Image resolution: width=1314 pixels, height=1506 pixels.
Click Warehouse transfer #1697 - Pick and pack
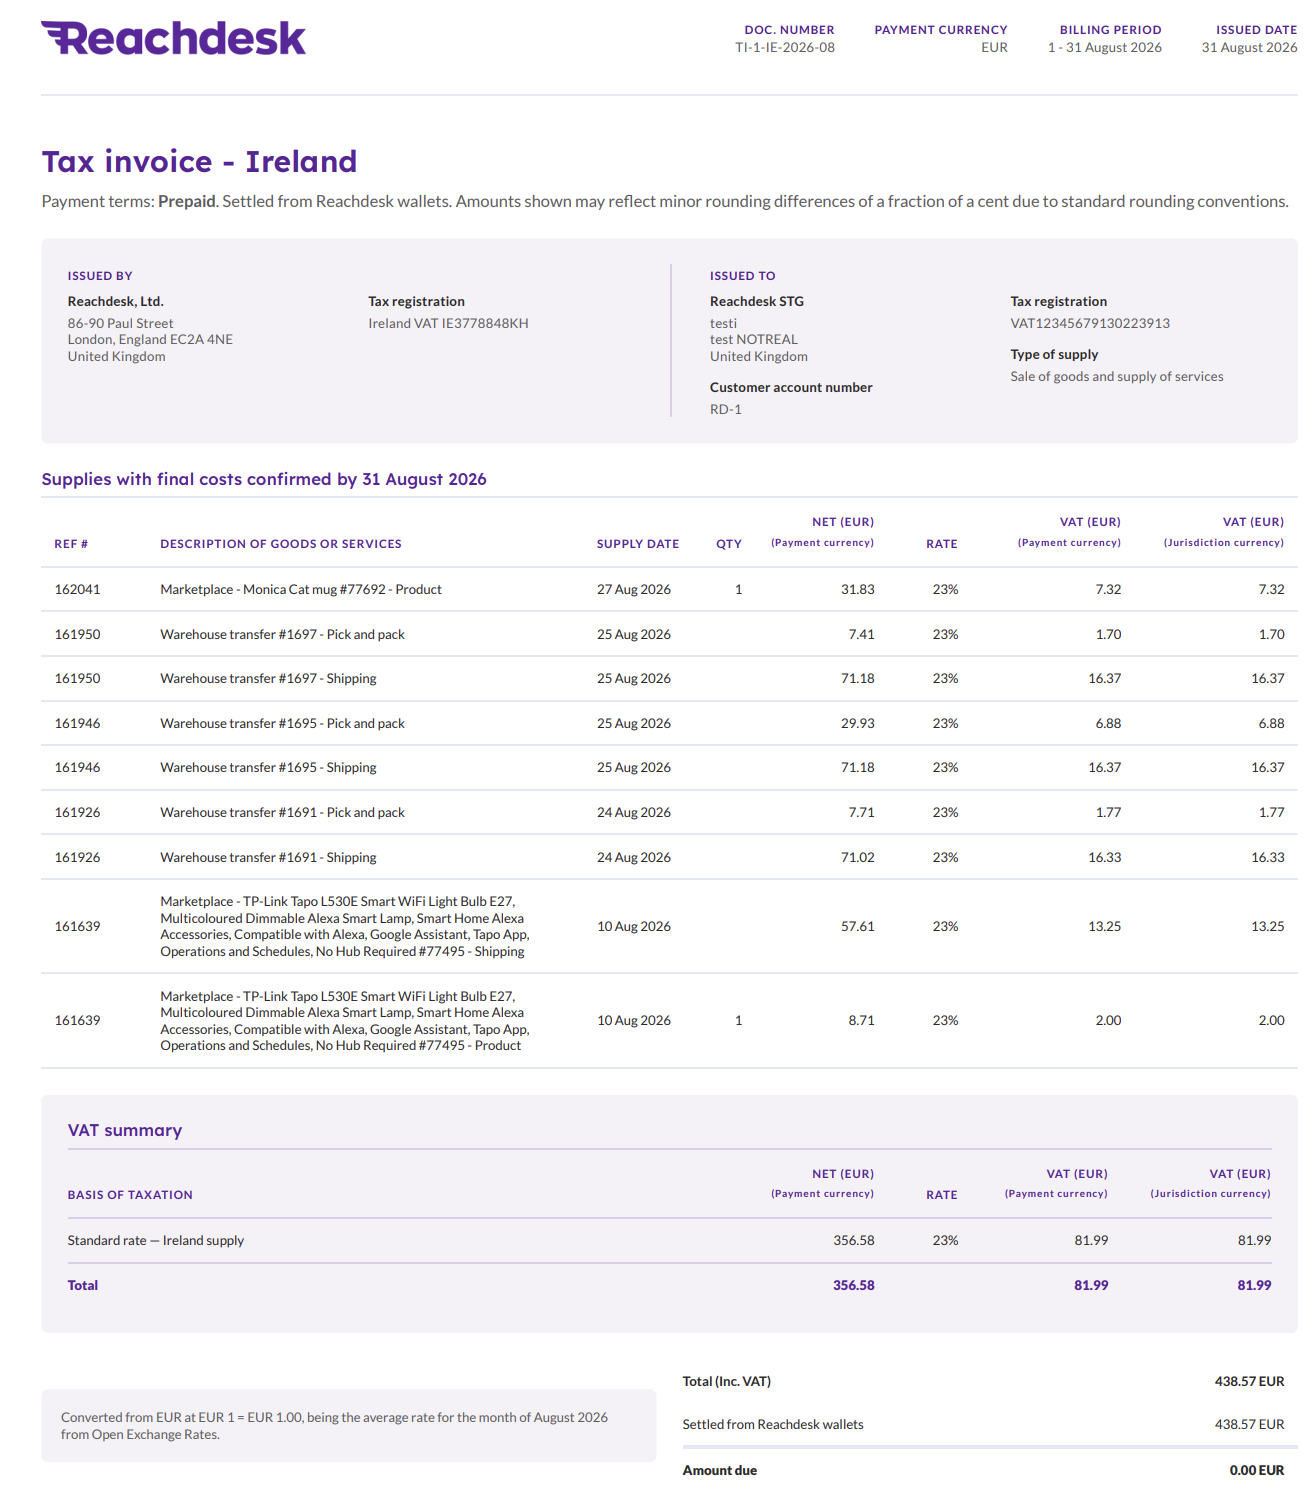282,634
